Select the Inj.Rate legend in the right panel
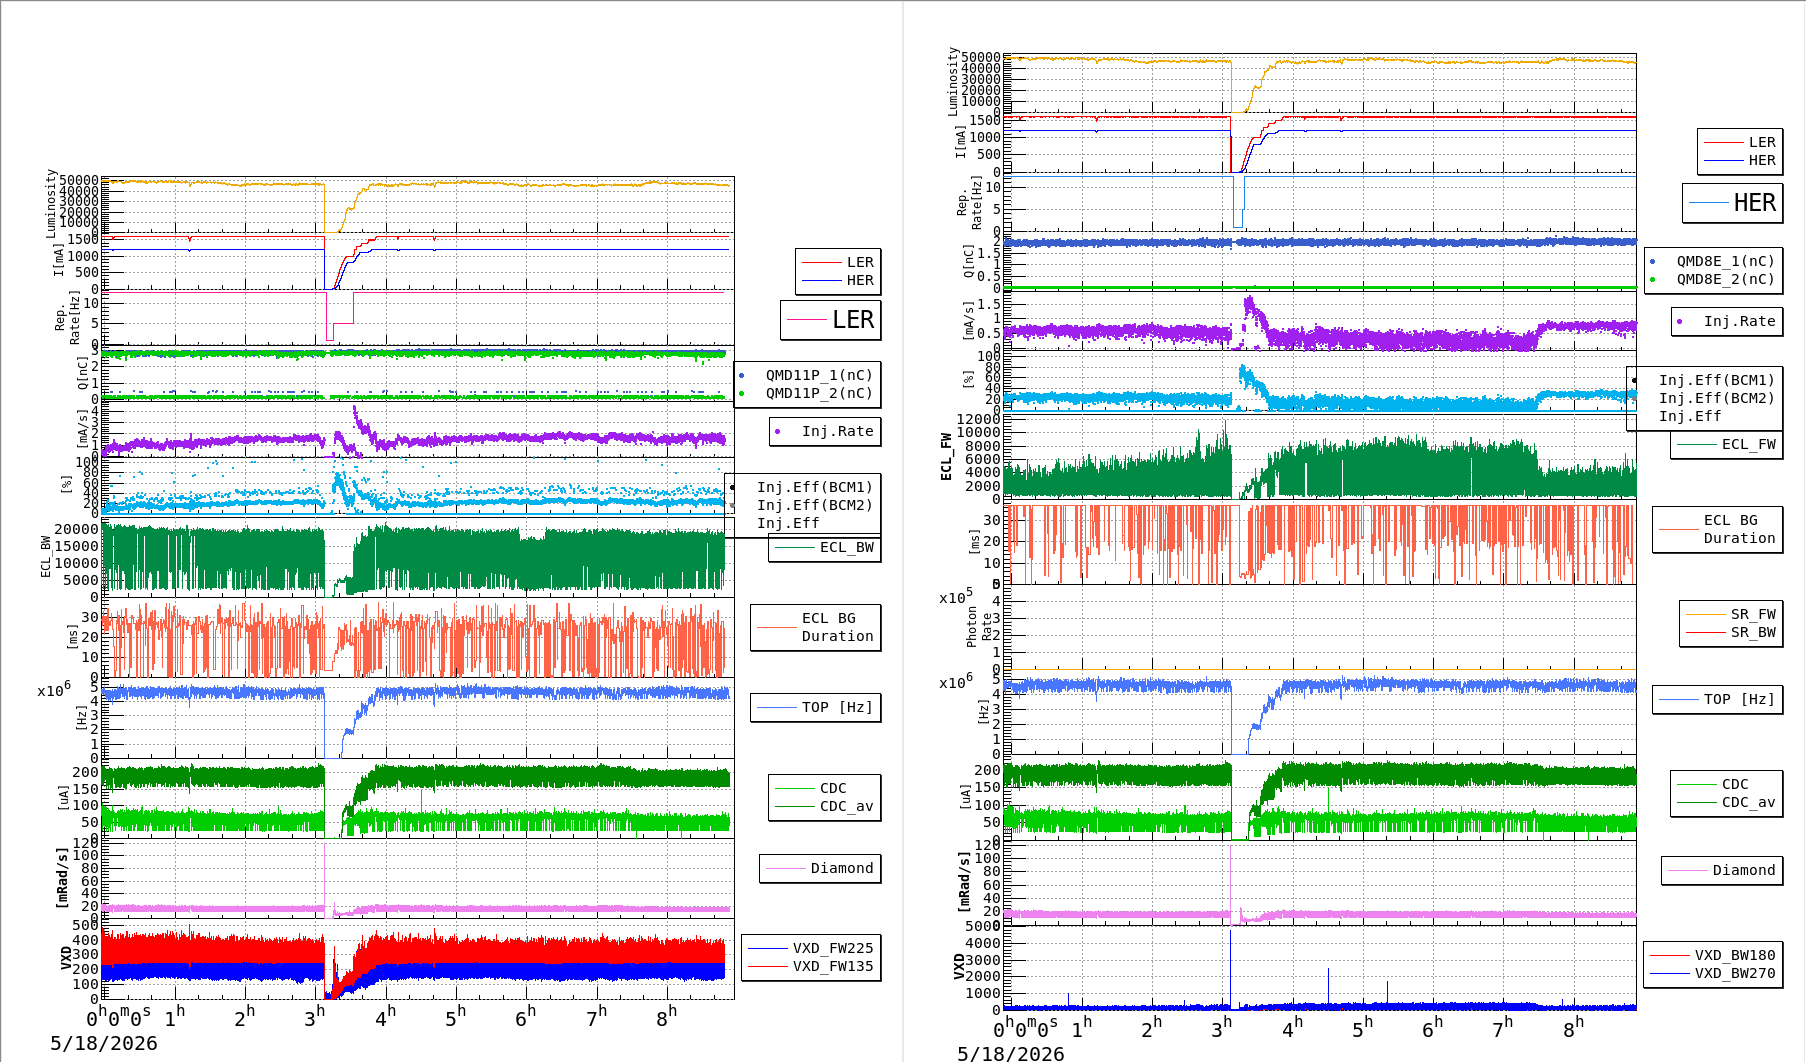The height and width of the screenshot is (1062, 1806). coord(1740,321)
